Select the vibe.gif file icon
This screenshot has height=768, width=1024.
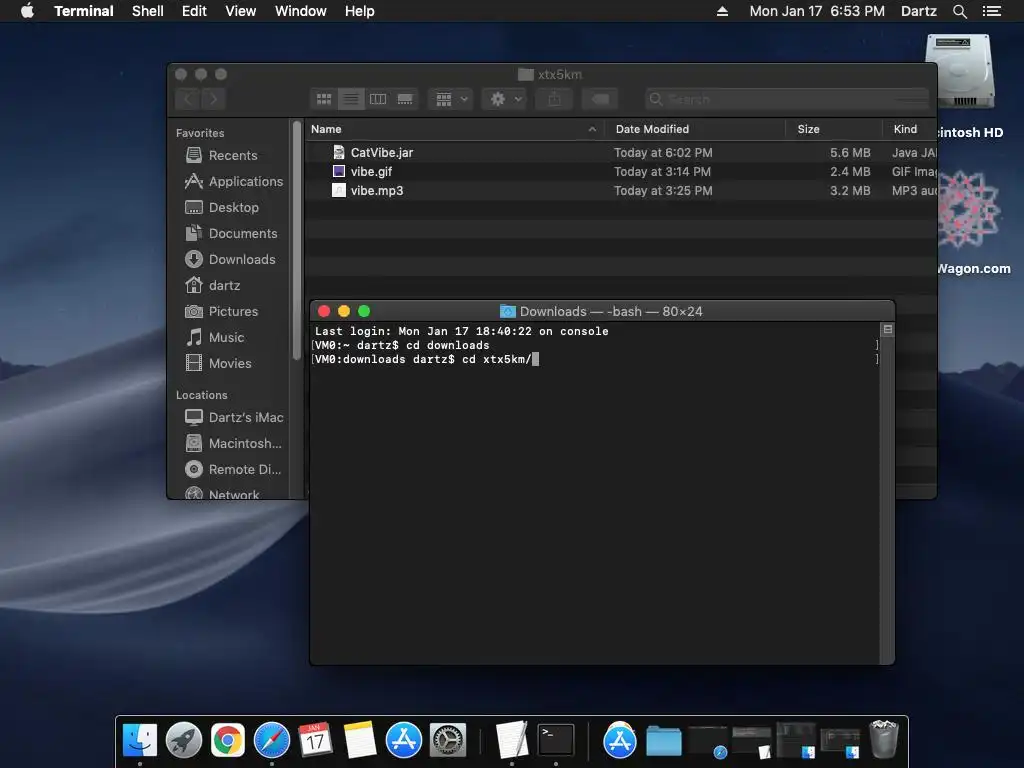(x=338, y=171)
